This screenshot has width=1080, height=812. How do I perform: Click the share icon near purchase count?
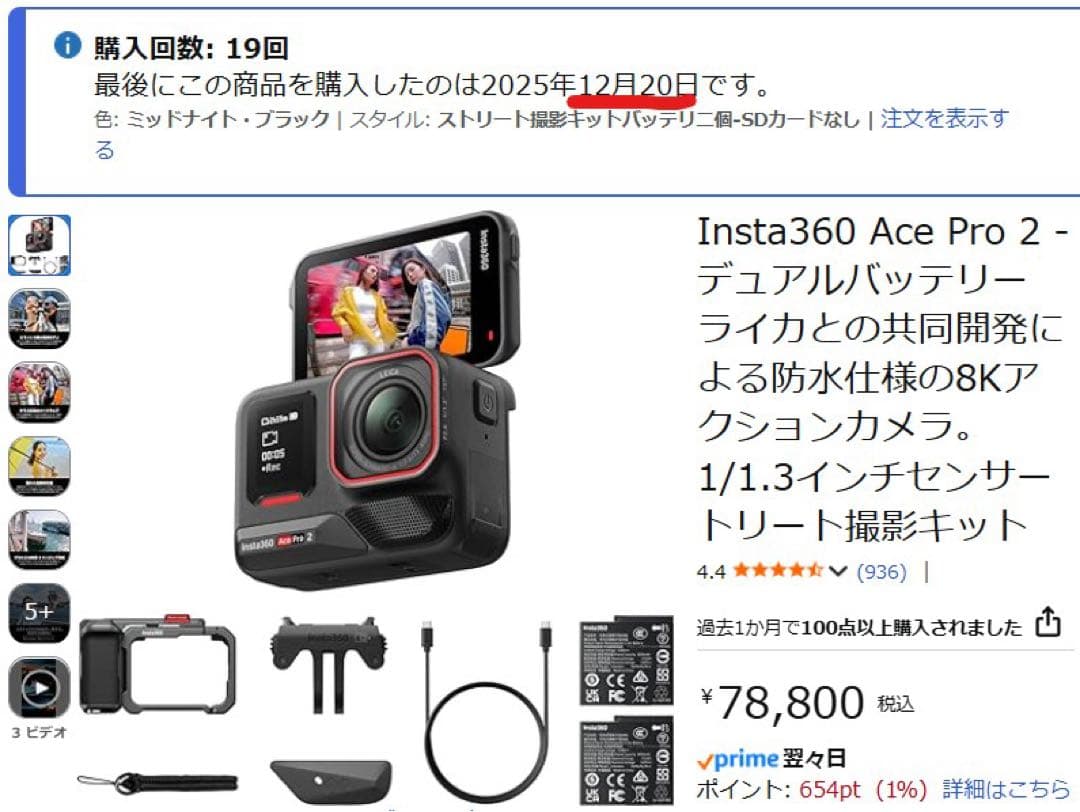click(1048, 622)
